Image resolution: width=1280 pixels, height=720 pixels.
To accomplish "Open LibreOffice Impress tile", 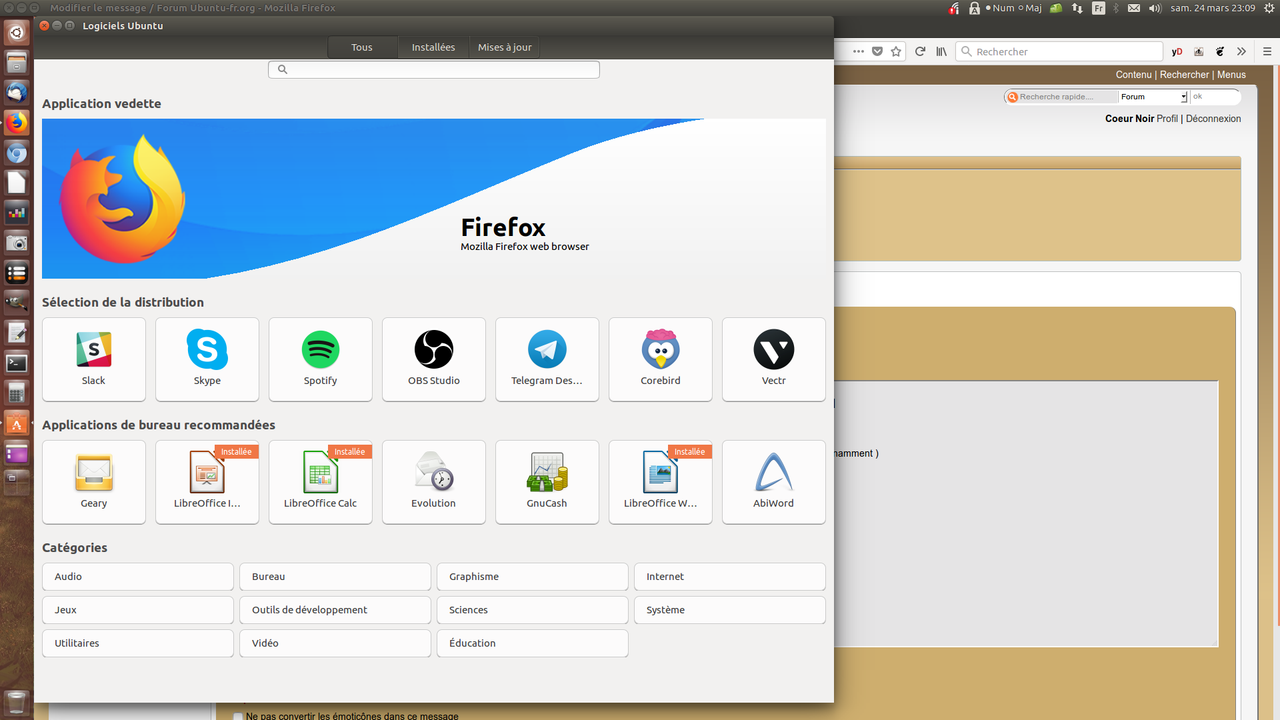I will [207, 482].
